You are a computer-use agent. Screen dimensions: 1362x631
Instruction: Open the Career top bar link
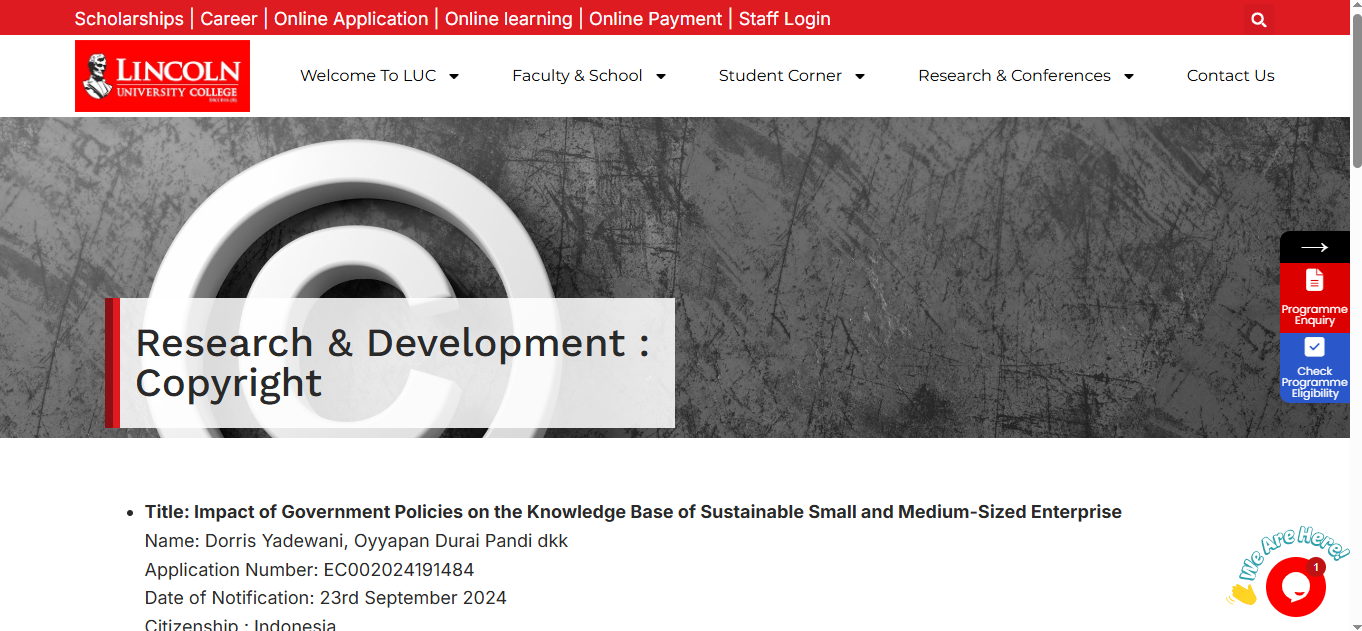tap(229, 19)
